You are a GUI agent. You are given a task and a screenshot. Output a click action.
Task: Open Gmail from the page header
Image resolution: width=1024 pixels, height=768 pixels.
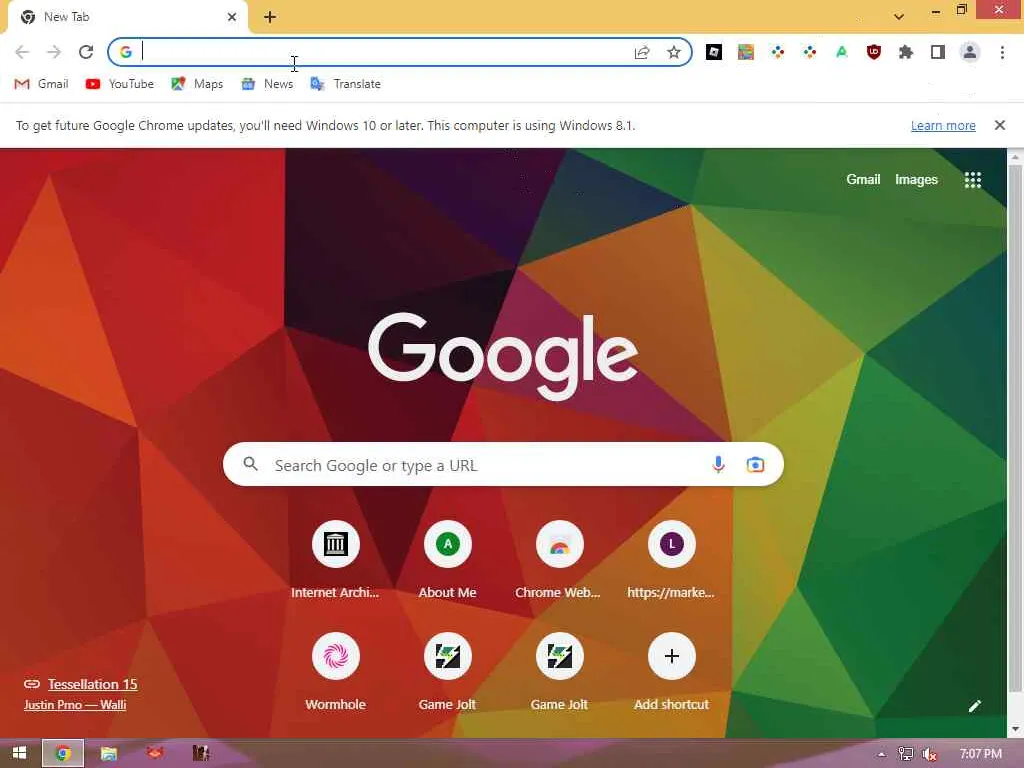863,180
